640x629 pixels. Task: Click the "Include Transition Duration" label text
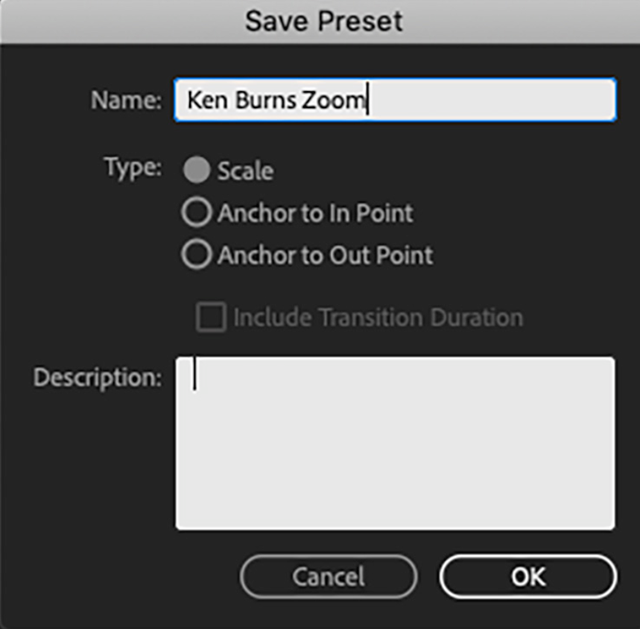coord(378,318)
